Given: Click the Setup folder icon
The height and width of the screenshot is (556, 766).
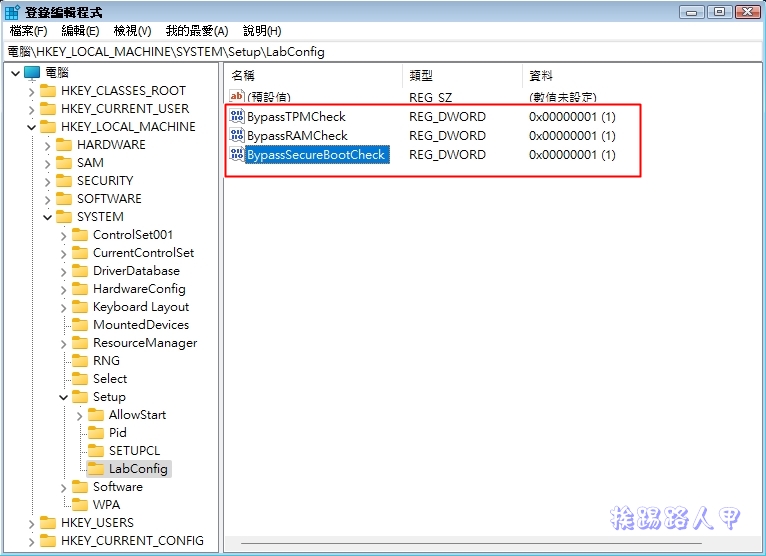Looking at the screenshot, I should coord(80,397).
